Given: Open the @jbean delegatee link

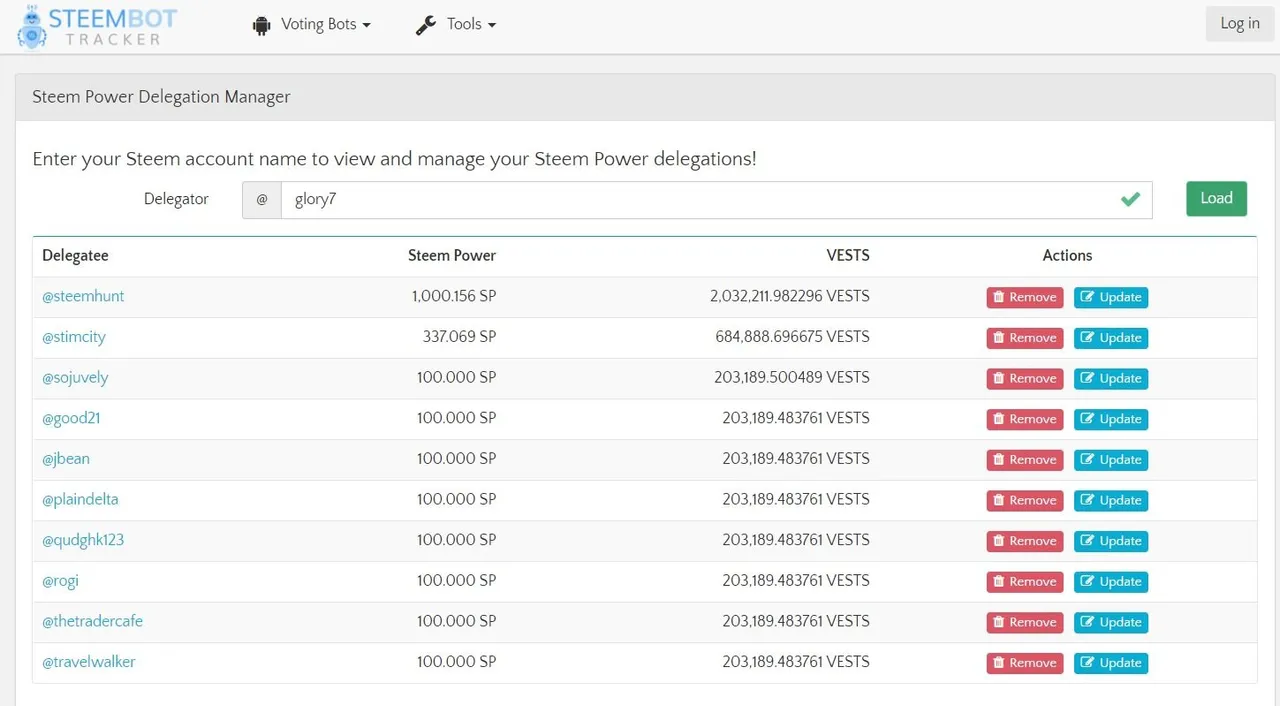Looking at the screenshot, I should (66, 459).
